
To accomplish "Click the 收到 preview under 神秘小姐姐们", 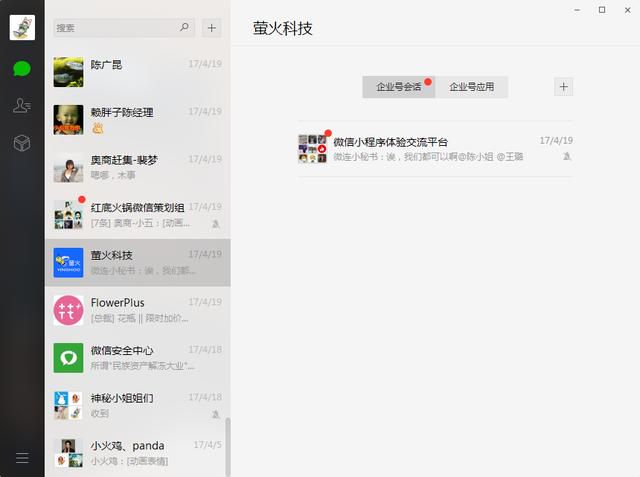I will coord(100,414).
